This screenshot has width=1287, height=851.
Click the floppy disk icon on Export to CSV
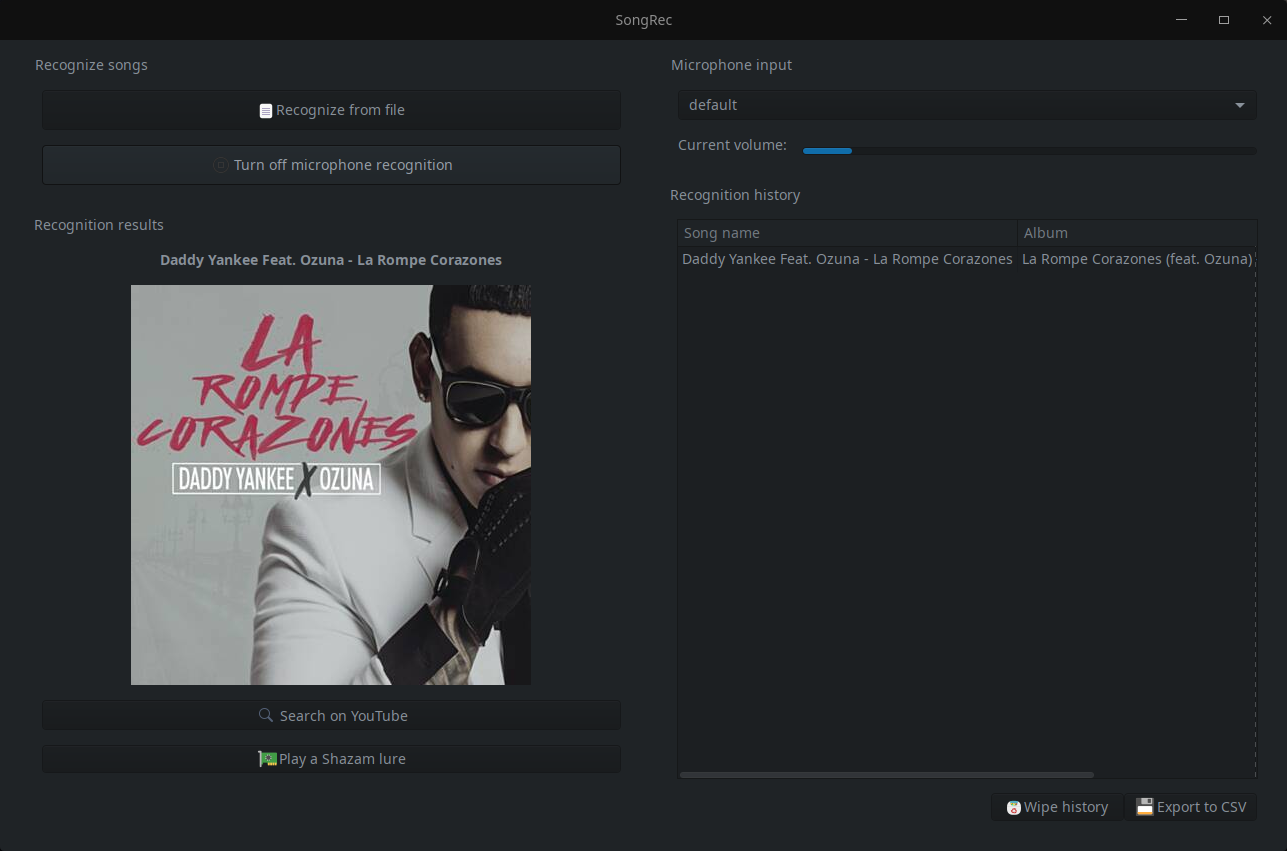point(1145,806)
